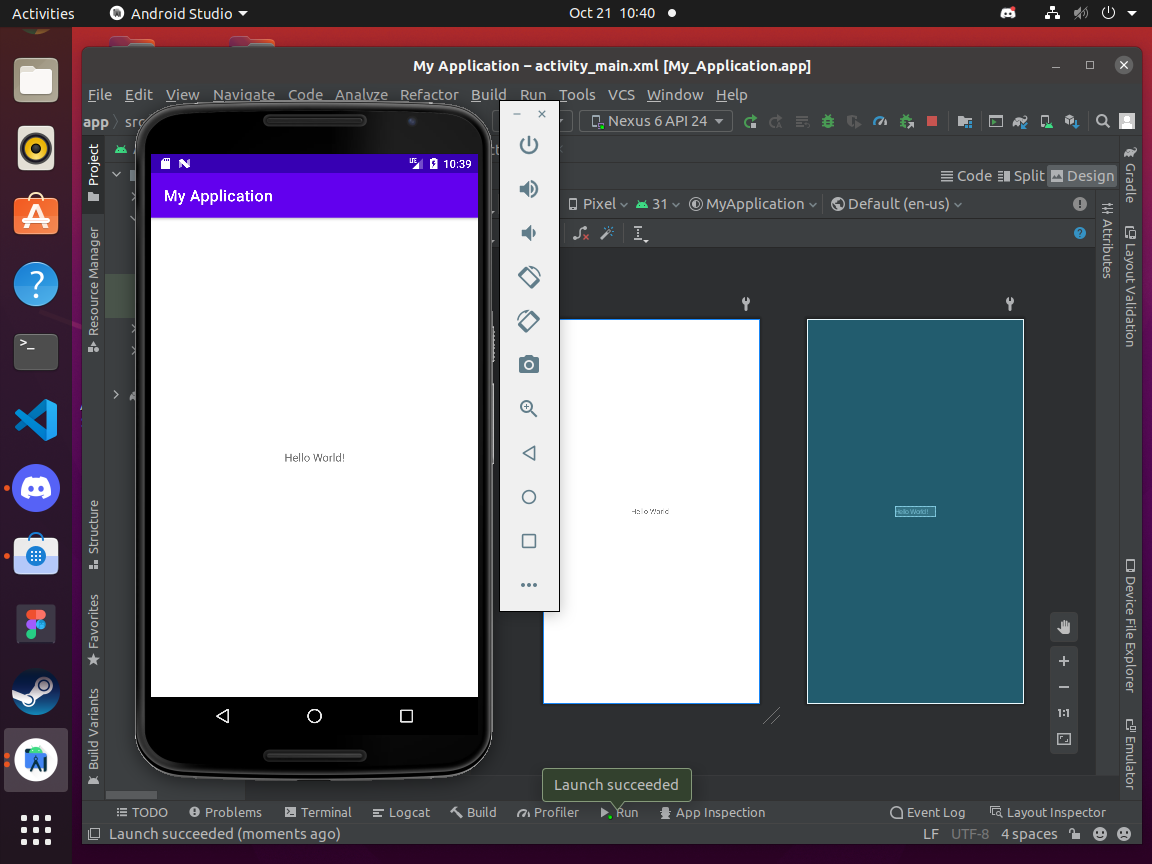Open the Help menu
Viewport: 1152px width, 864px height.
[731, 95]
